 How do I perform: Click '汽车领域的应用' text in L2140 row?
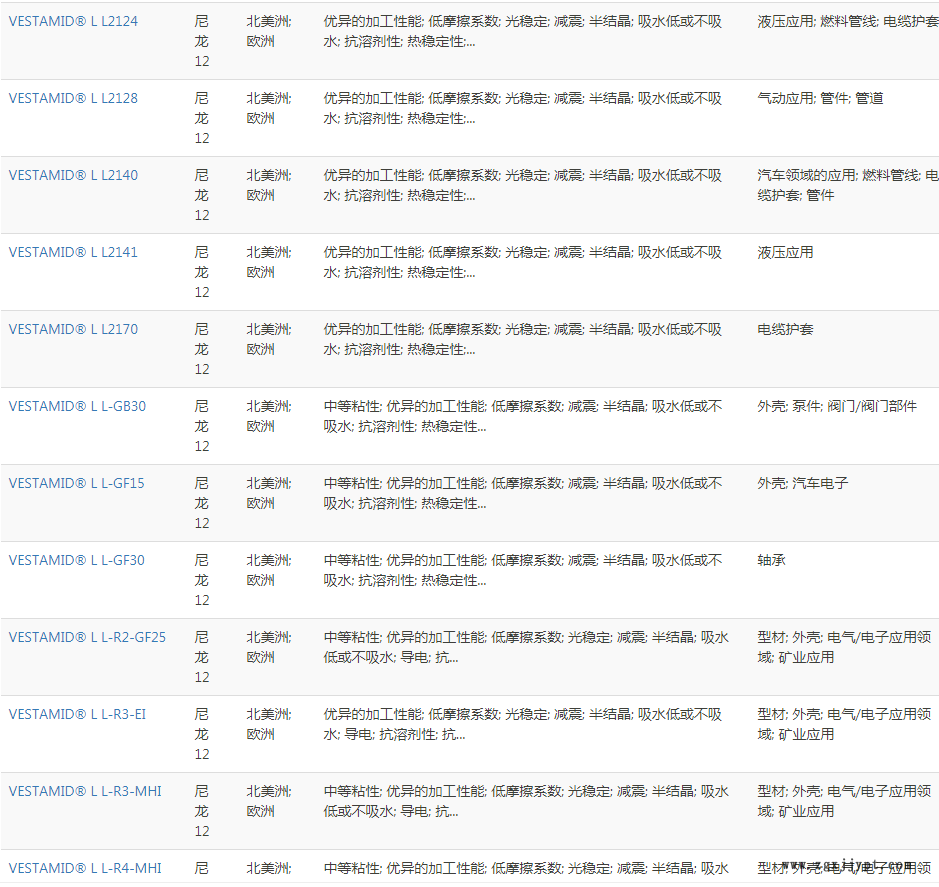coord(807,175)
